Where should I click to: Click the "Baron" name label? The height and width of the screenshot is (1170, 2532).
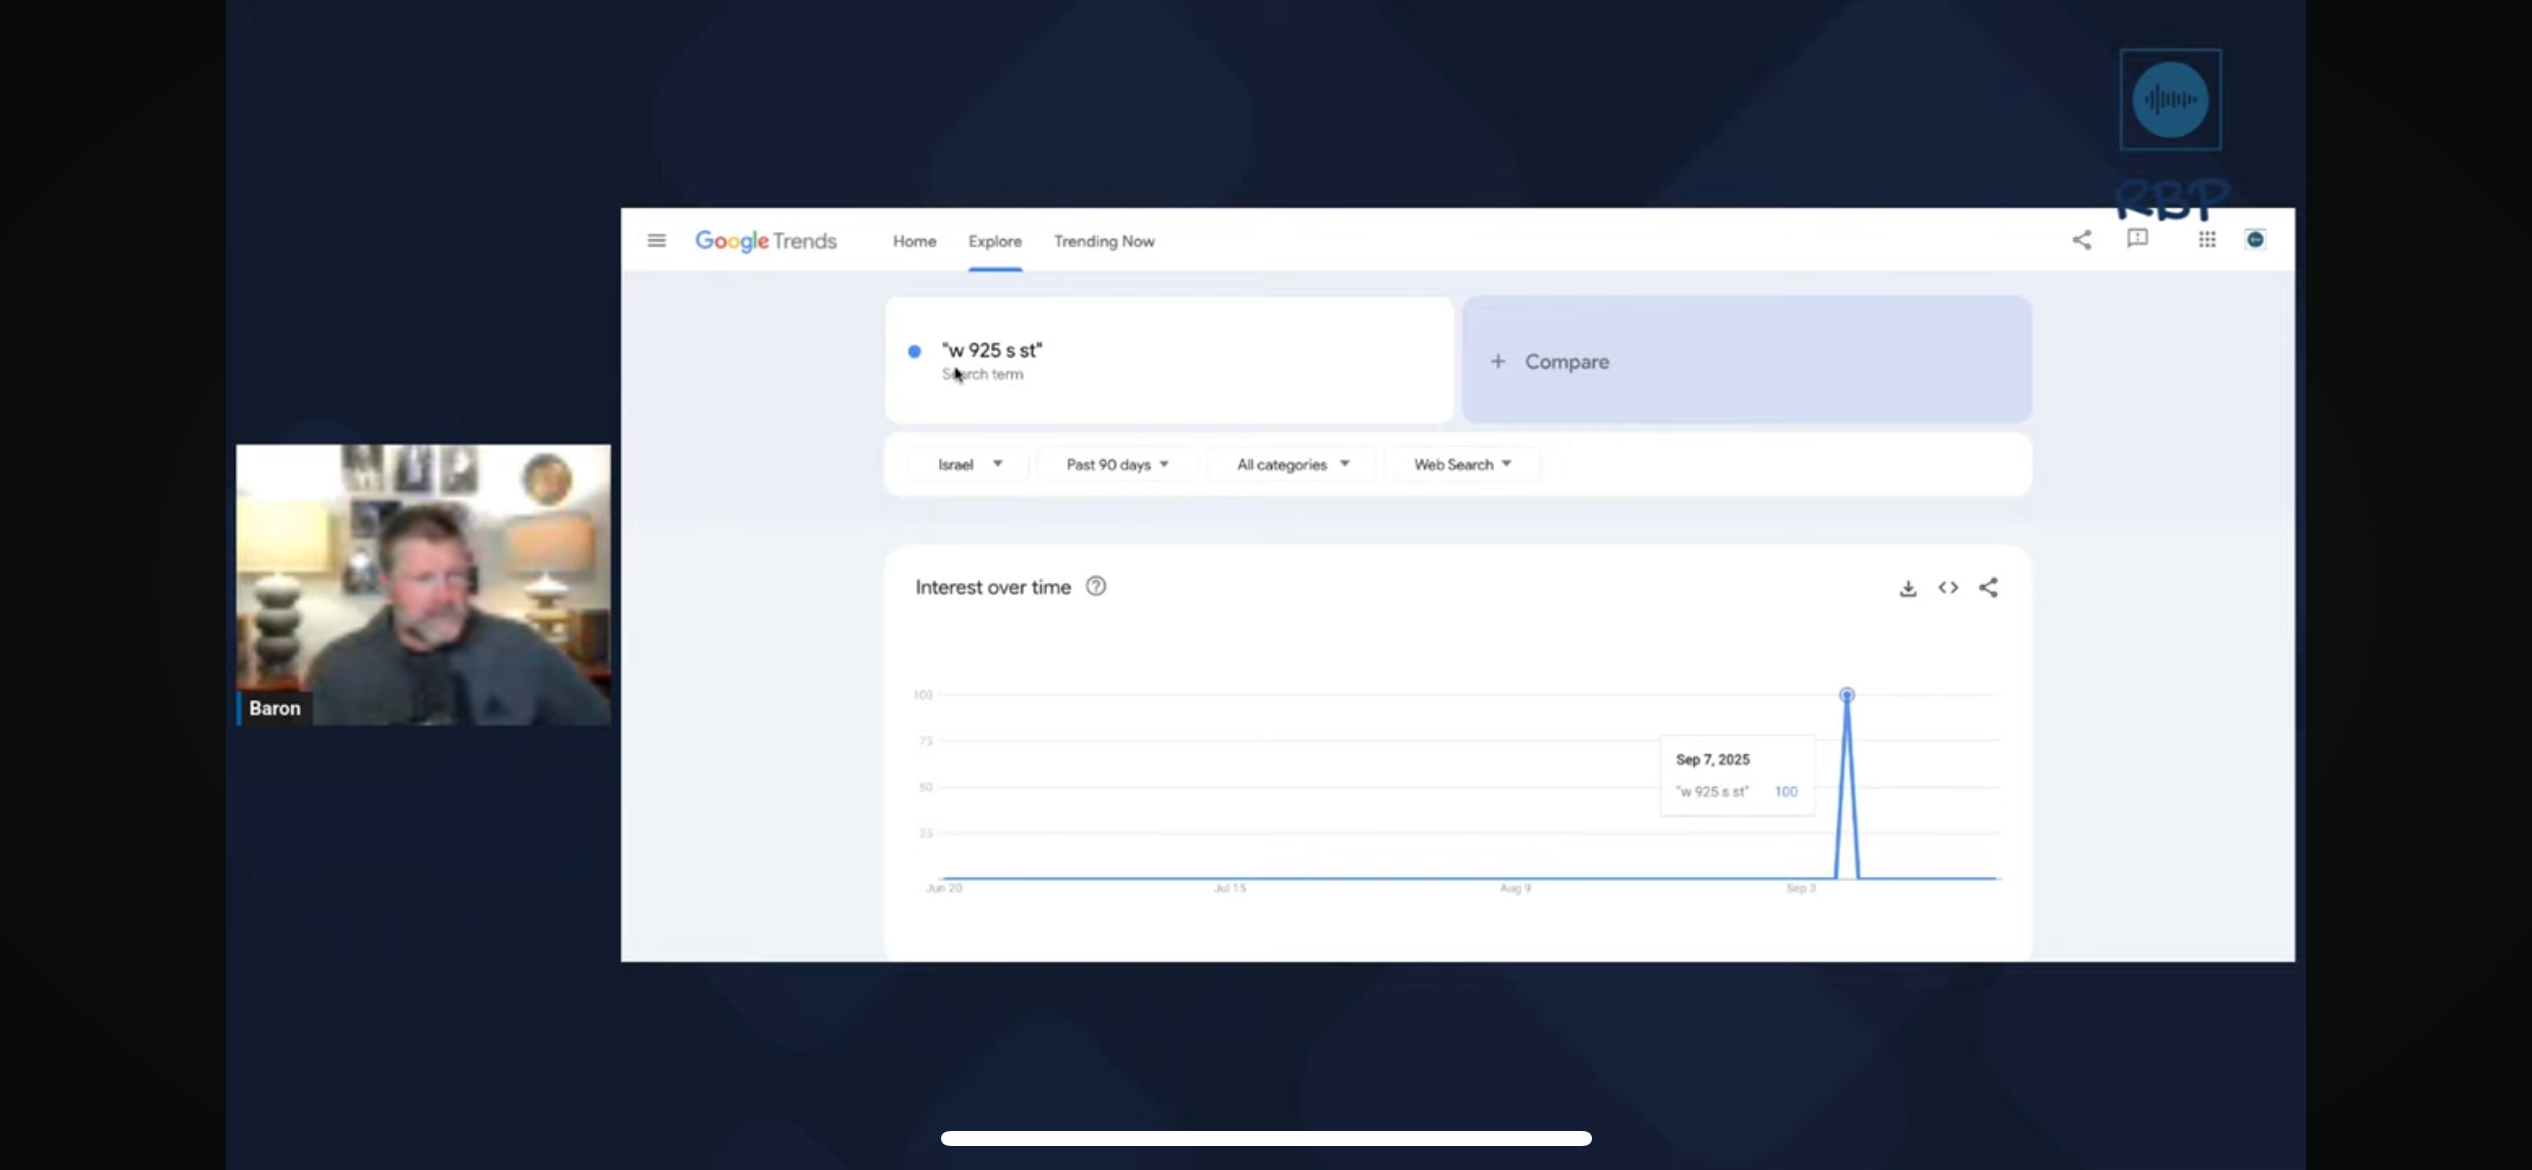(275, 708)
